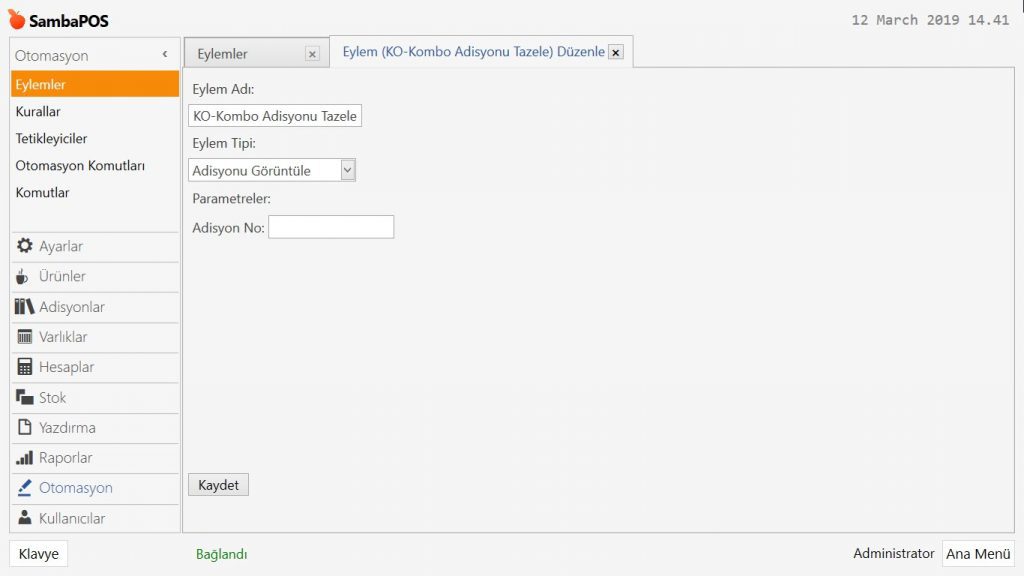Viewport: 1024px width, 576px height.
Task: Click the cup icon for Ürünler
Action: 23,276
